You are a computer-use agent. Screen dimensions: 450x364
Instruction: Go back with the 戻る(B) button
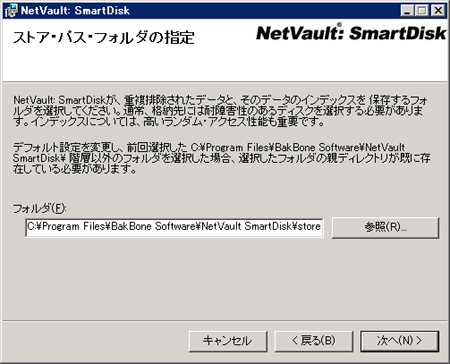[x=314, y=341]
